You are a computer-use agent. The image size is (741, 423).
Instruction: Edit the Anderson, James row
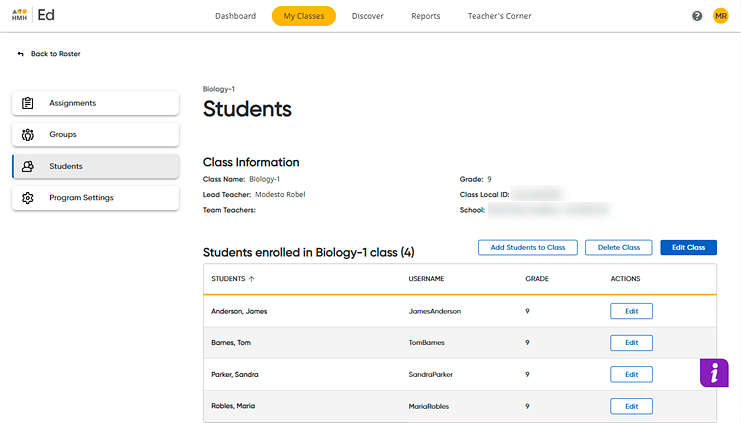click(x=631, y=311)
